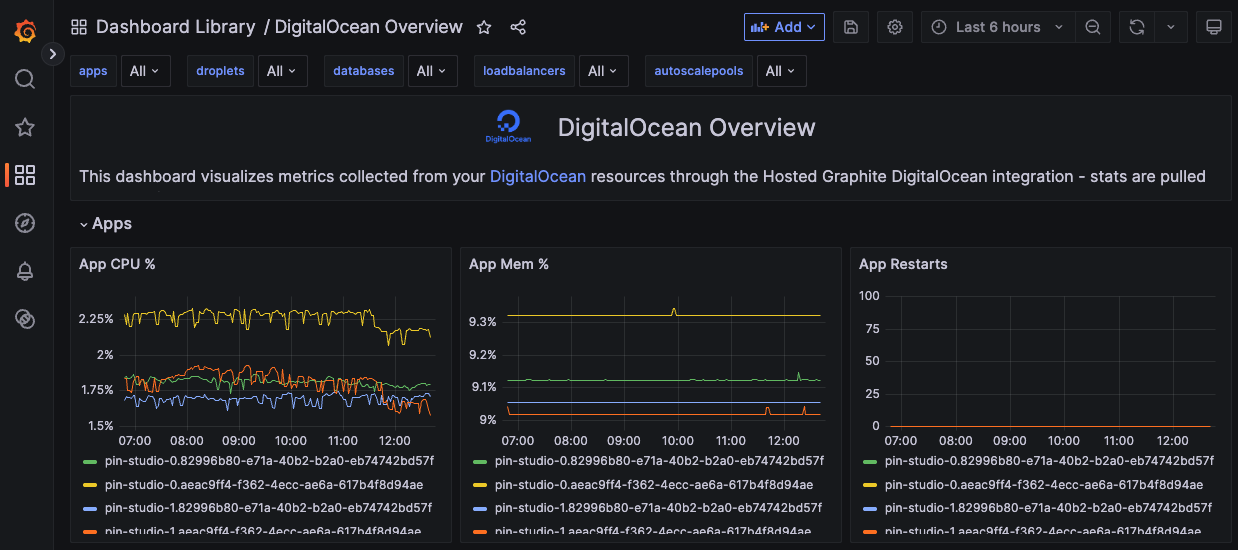
Task: Toggle yellow pin-studio-0.aeac9ff4 series in App Mem legend
Action: (x=653, y=484)
